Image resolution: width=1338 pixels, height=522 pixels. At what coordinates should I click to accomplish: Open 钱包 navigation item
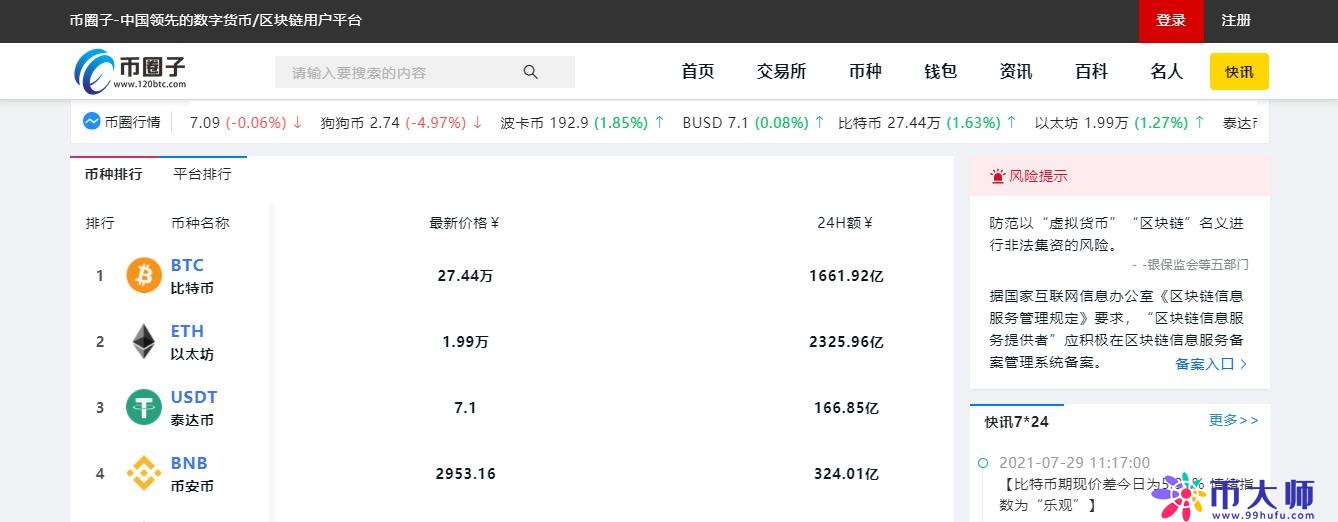pos(940,71)
